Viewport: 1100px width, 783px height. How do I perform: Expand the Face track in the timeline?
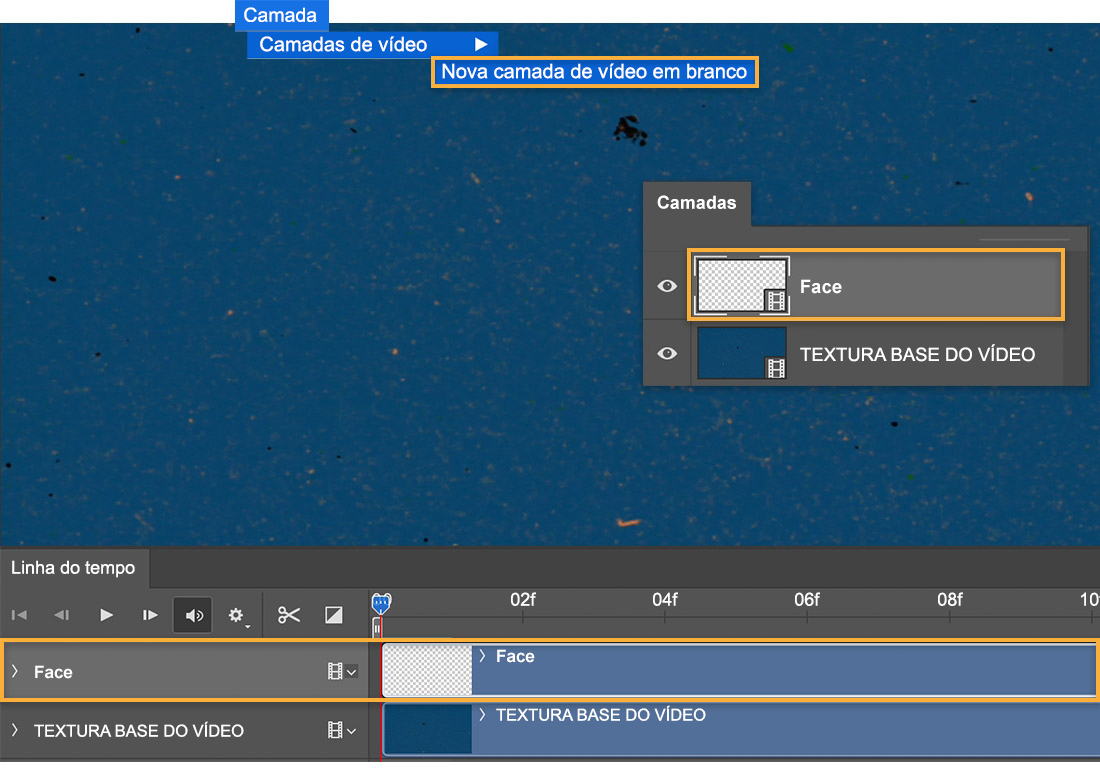(x=15, y=671)
